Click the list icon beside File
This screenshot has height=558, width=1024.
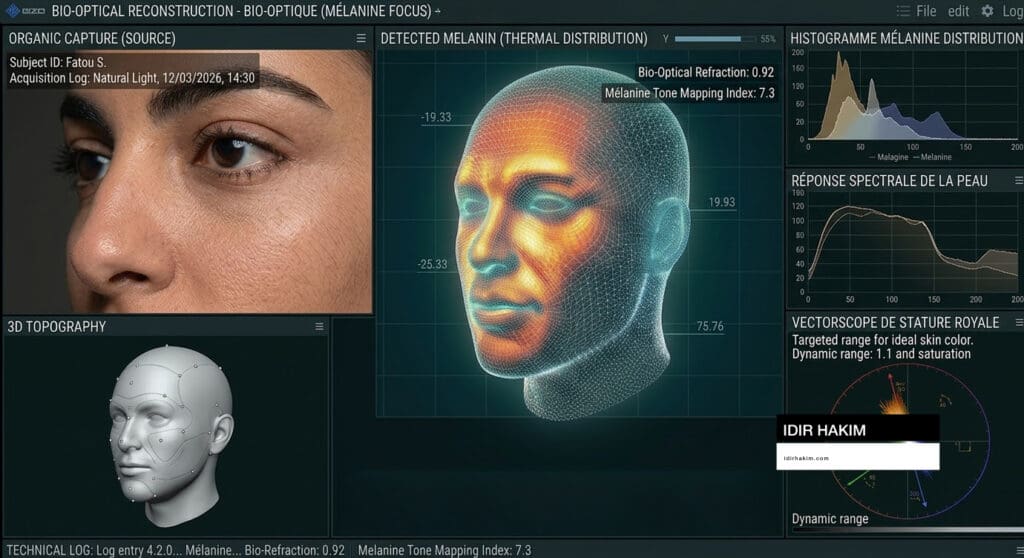coord(903,11)
